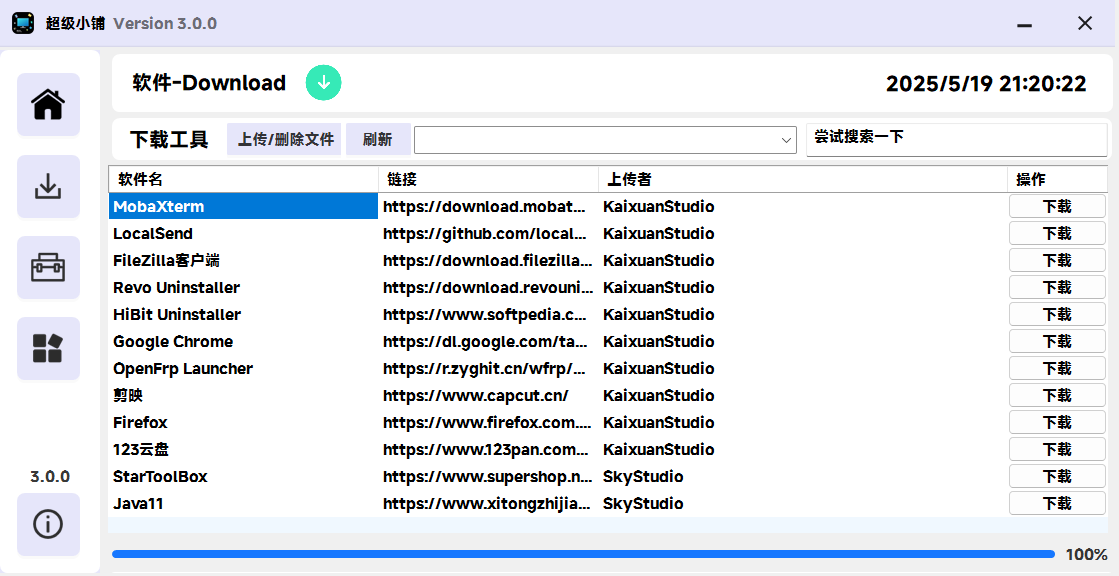
Task: Click the 尝试搜索一下 search field
Action: click(x=956, y=140)
